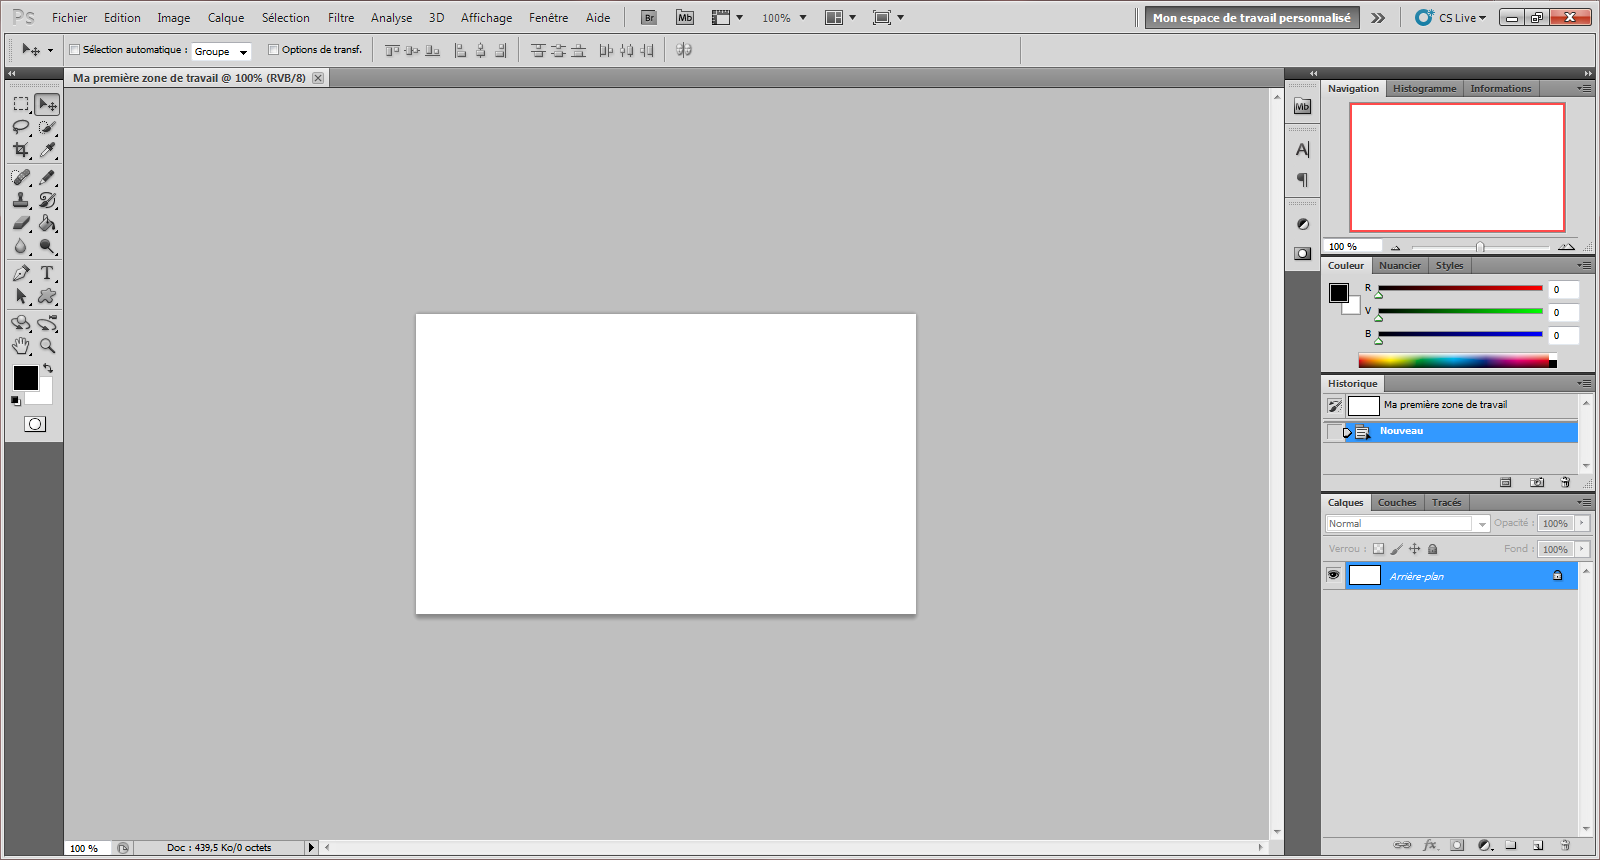Select the Crop tool
The image size is (1600, 860).
coord(20,150)
